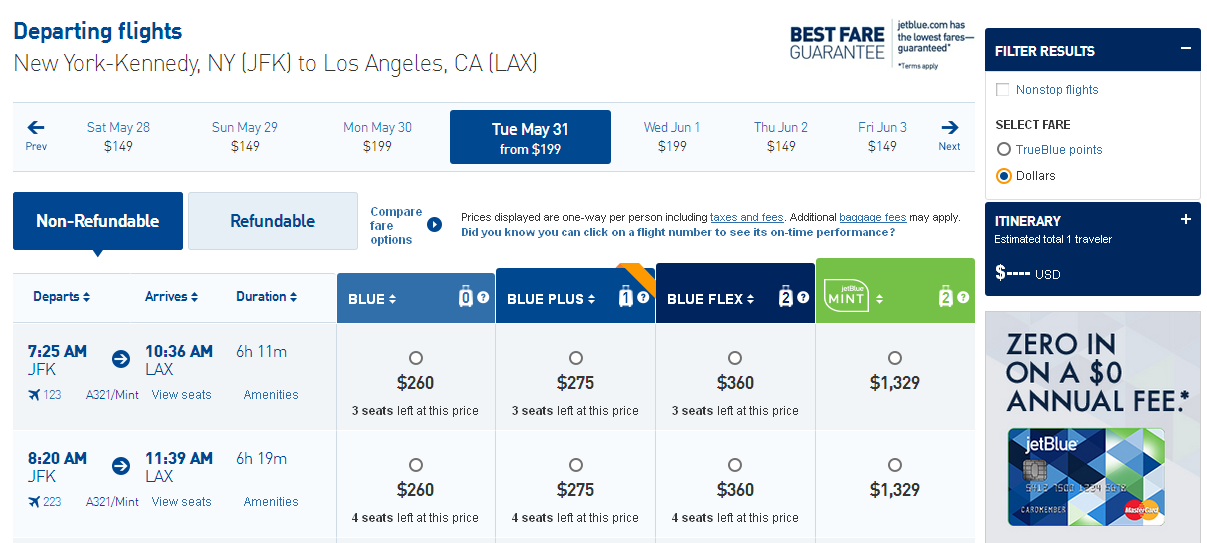Click the Compare fare options play icon
1207x543 pixels.
click(x=434, y=224)
